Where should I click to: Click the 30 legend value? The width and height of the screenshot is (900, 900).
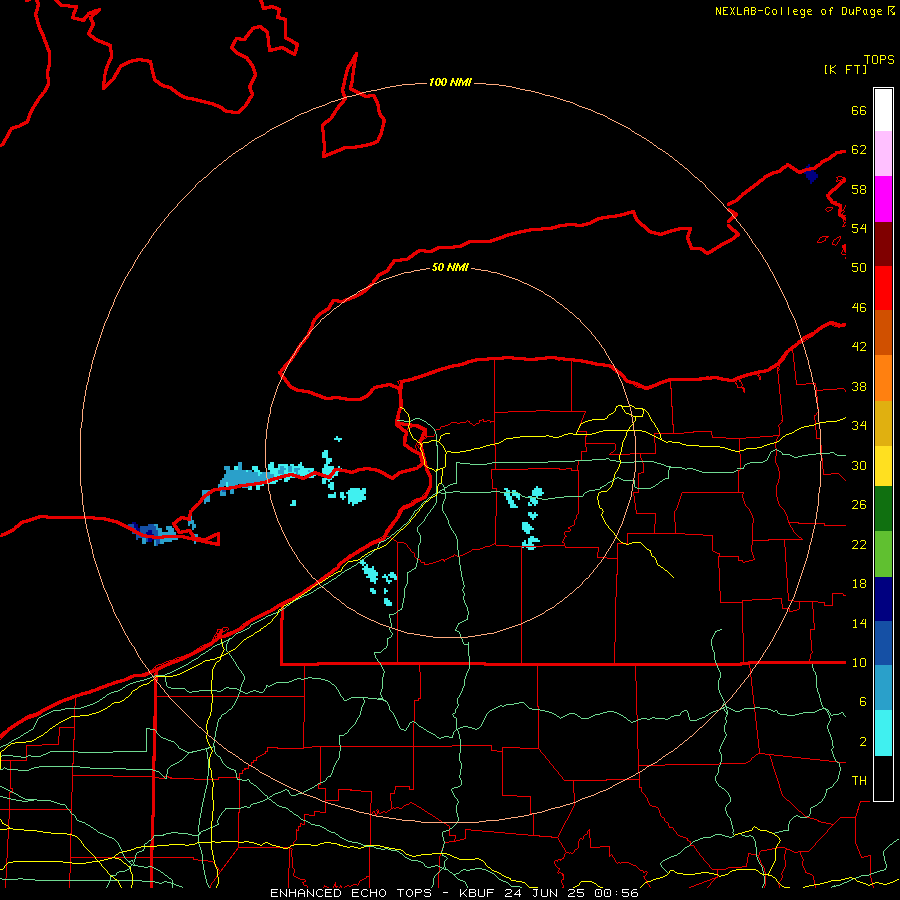[x=859, y=465]
